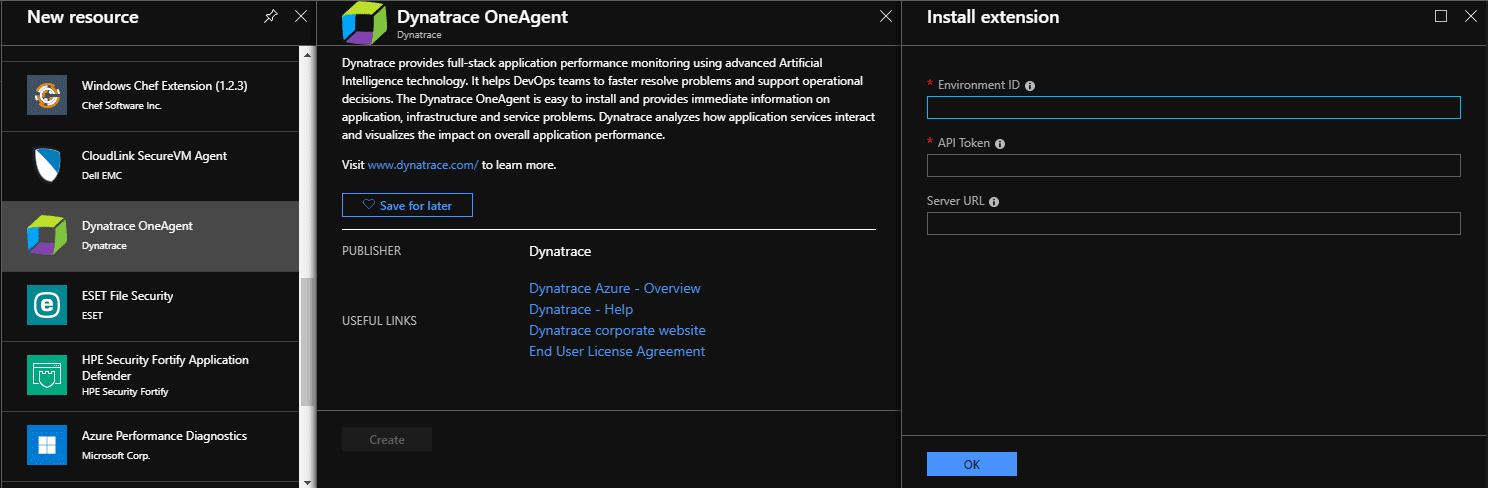This screenshot has height=488, width=1488.
Task: Click the Dynatrace logo in blade header
Action: (363, 23)
